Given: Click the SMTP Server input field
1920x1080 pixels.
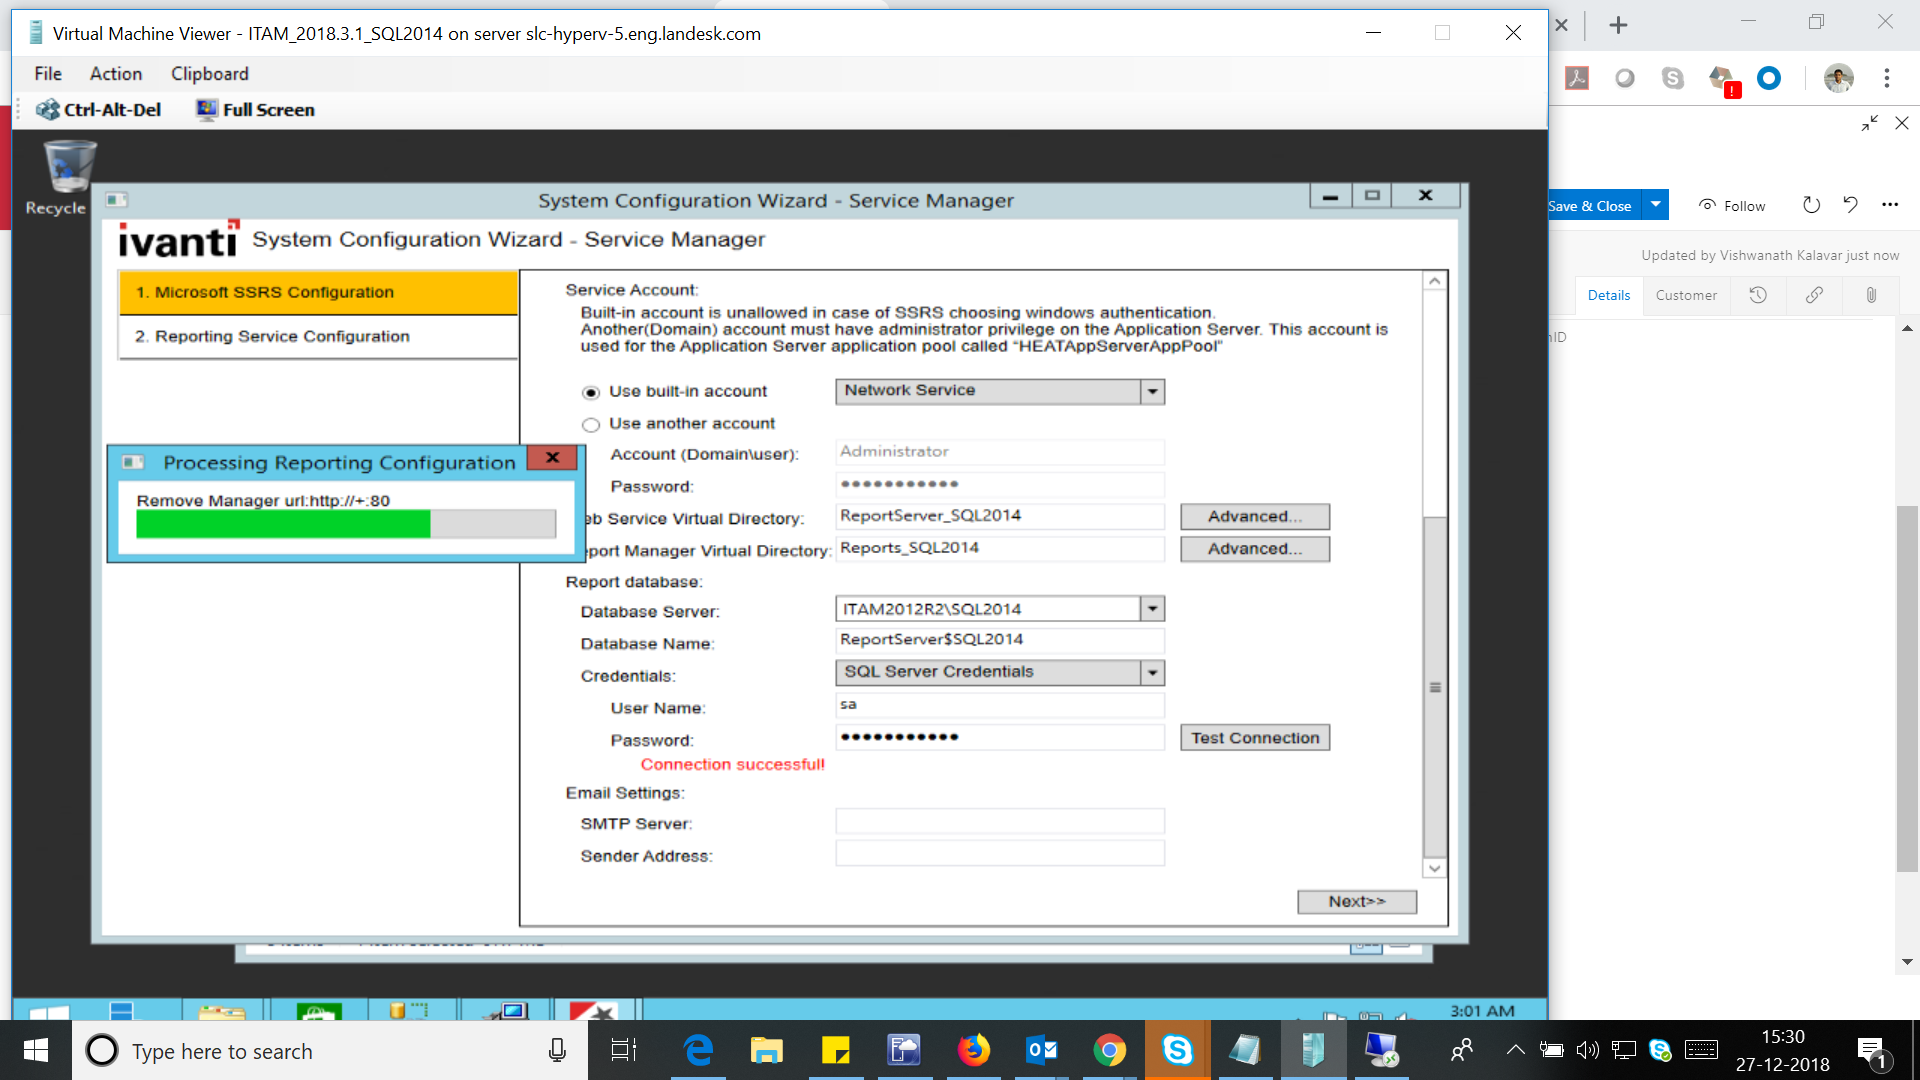Looking at the screenshot, I should pos(999,822).
